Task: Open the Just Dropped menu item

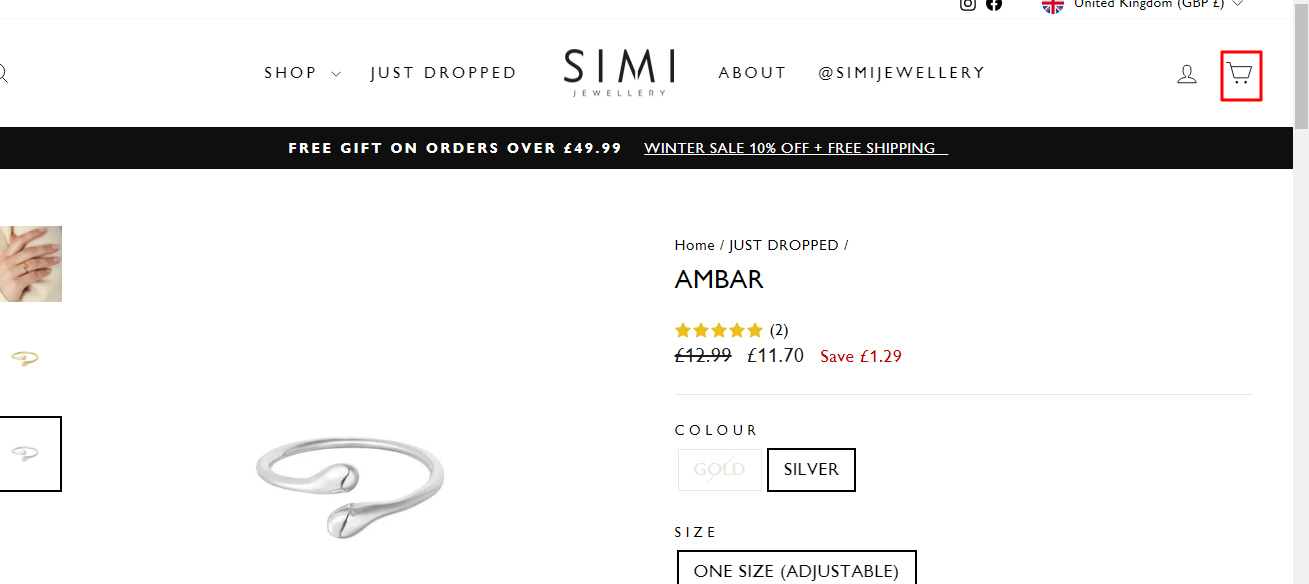Action: 443,73
